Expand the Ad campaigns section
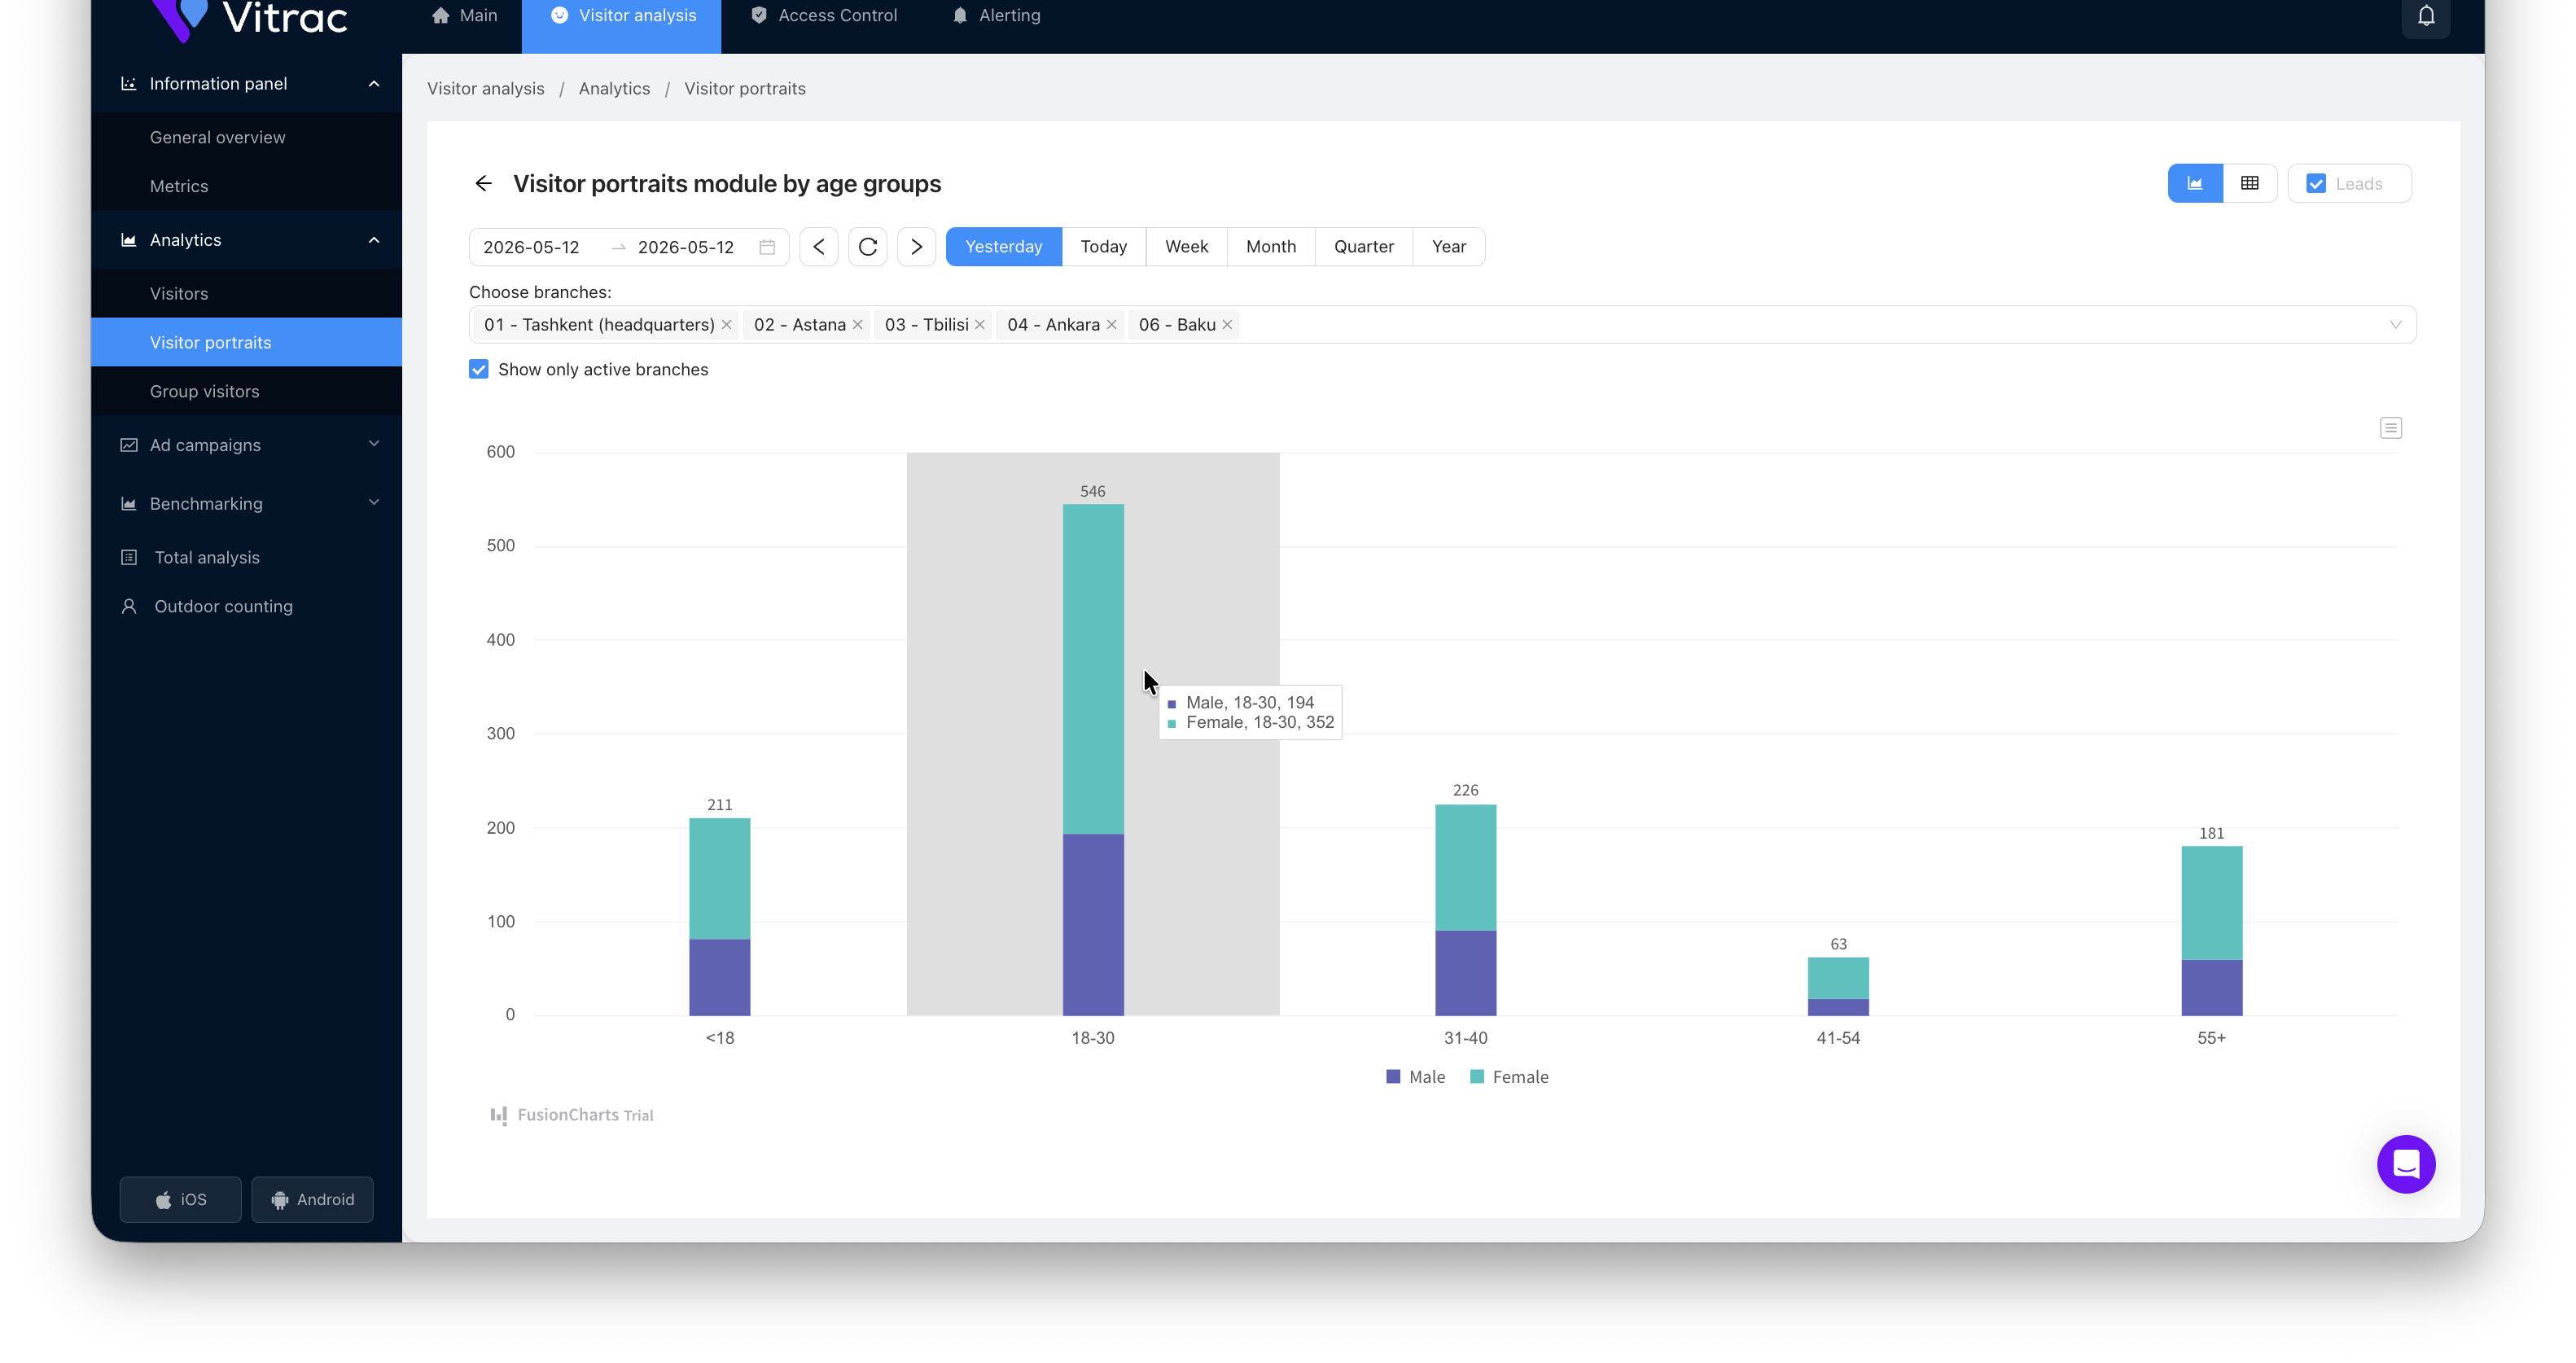Screen dimensions: 2576x1363 [x=246, y=445]
